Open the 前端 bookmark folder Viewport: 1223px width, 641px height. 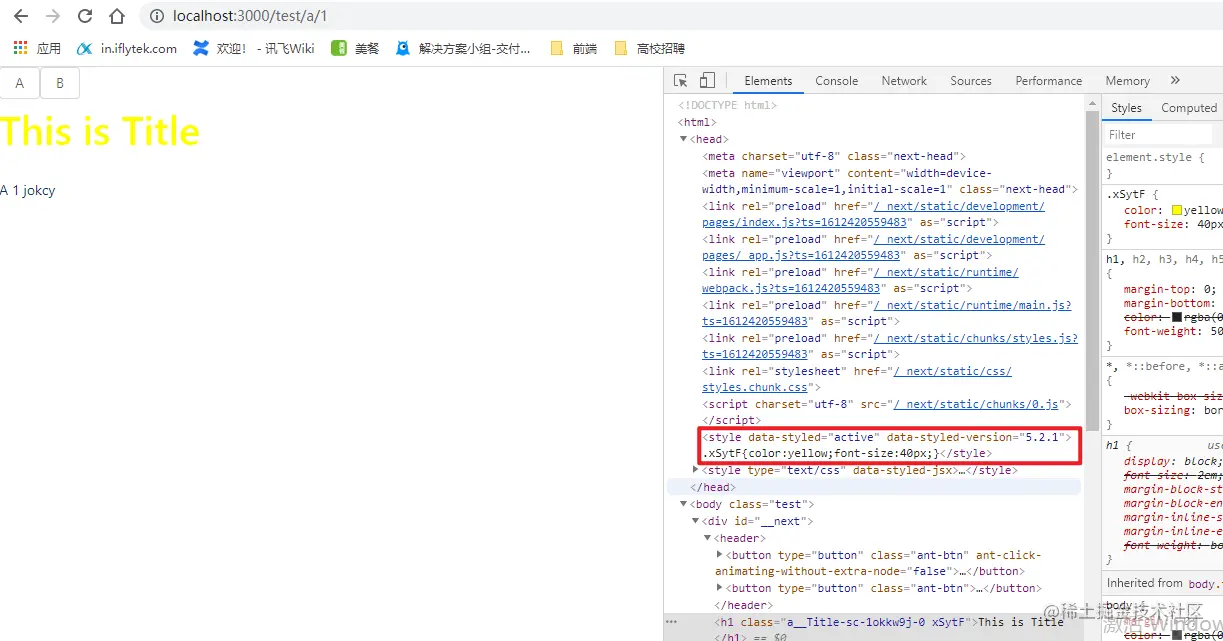click(573, 48)
